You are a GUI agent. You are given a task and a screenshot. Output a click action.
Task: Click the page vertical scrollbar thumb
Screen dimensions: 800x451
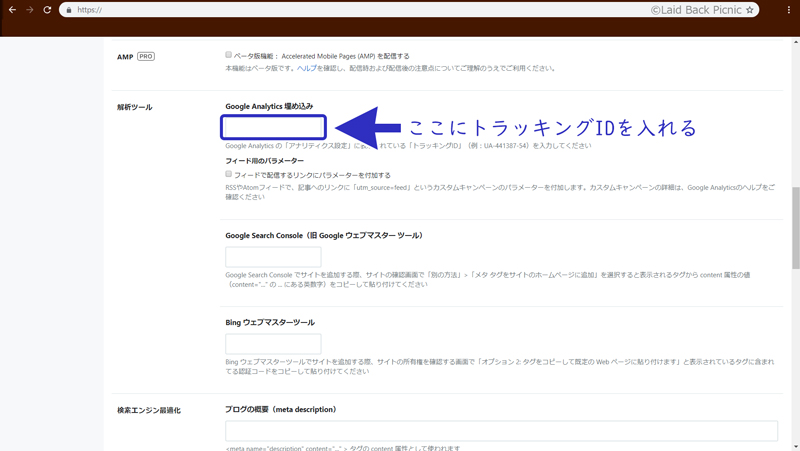(795, 228)
